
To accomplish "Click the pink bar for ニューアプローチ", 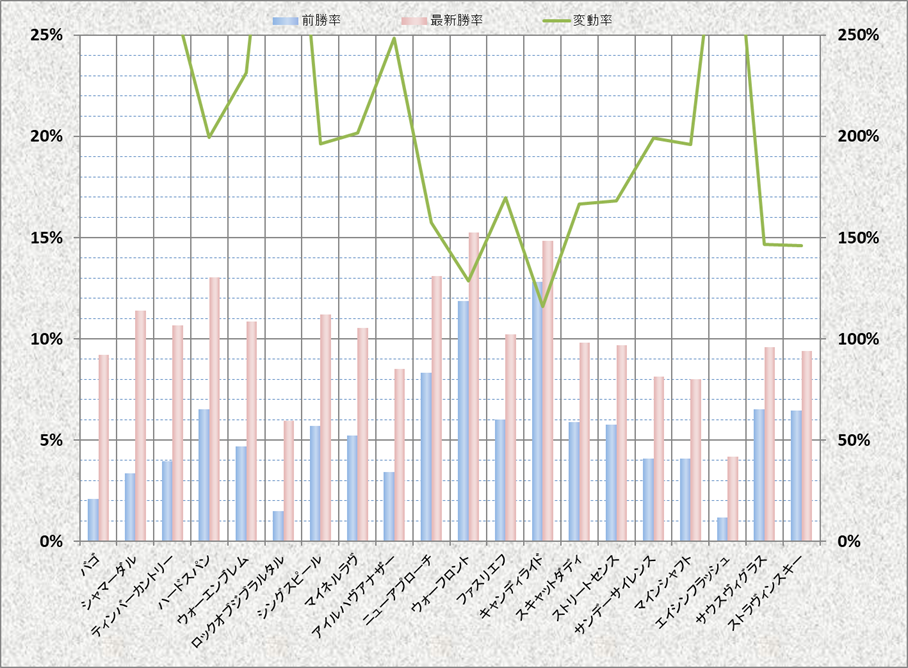I will click(437, 408).
